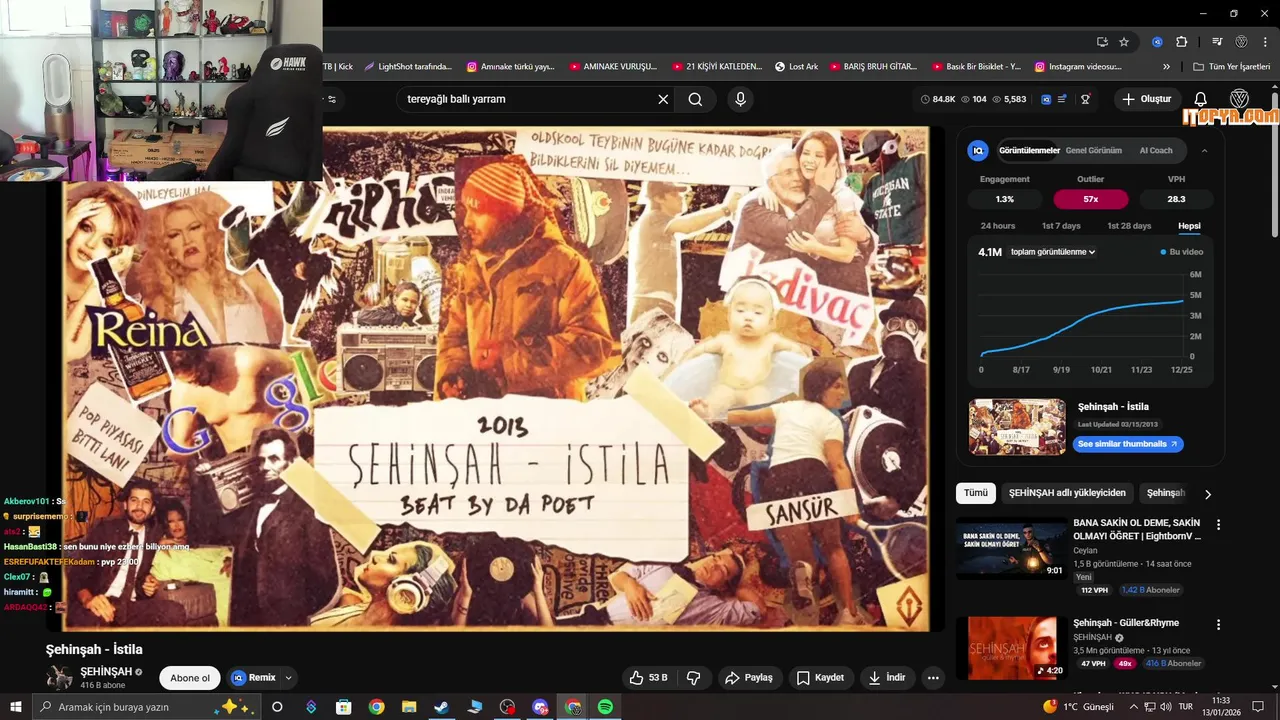The width and height of the screenshot is (1280, 720).
Task: Show more hidden bookmarks chevron
Action: click(x=1166, y=67)
